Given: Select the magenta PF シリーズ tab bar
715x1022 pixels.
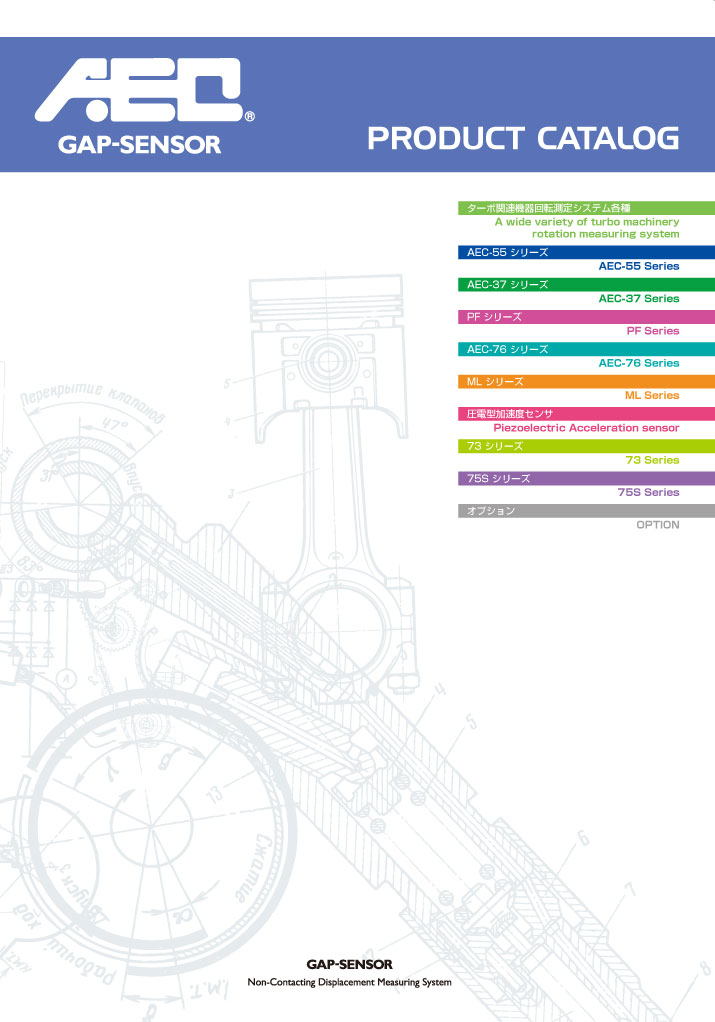Looking at the screenshot, I should tap(585, 317).
